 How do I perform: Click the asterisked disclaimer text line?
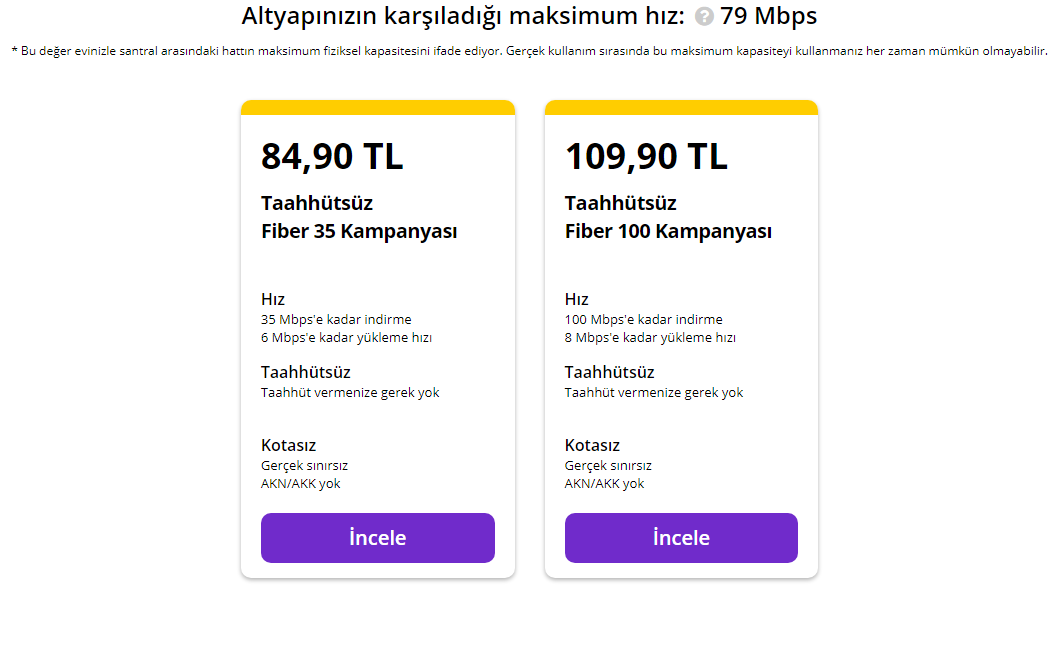coord(530,48)
